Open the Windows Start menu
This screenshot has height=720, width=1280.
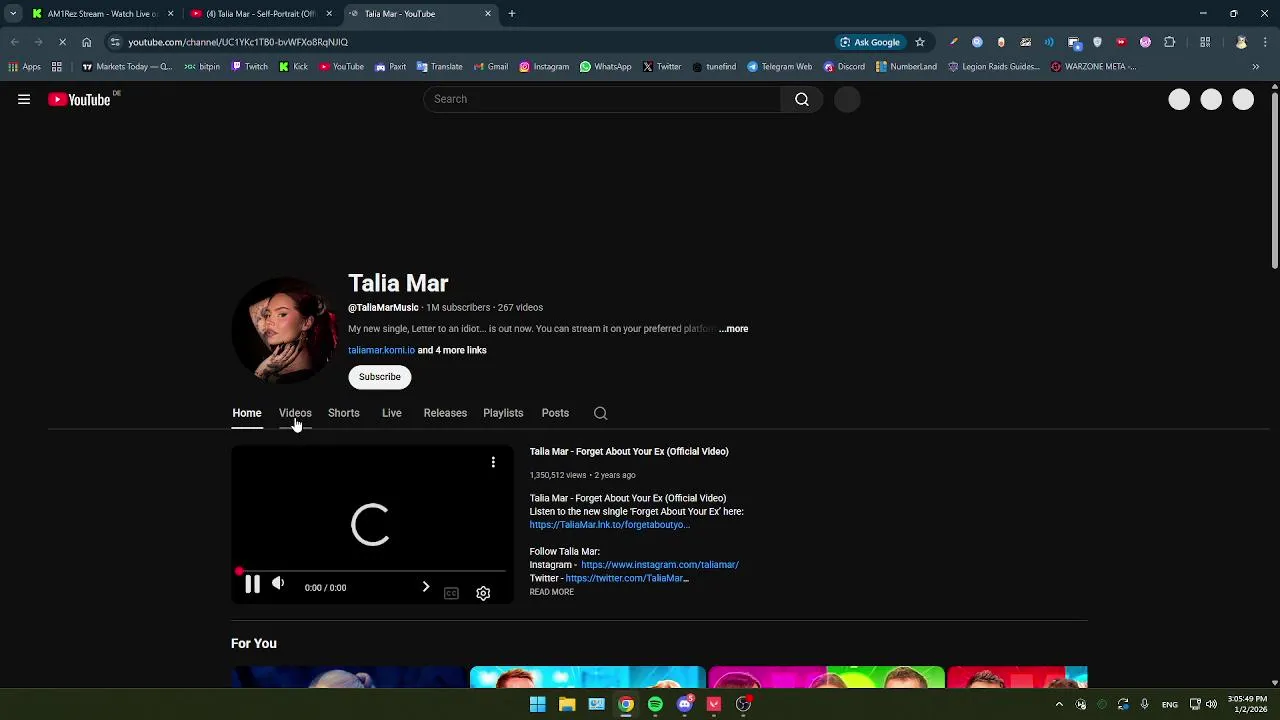pyautogui.click(x=537, y=704)
